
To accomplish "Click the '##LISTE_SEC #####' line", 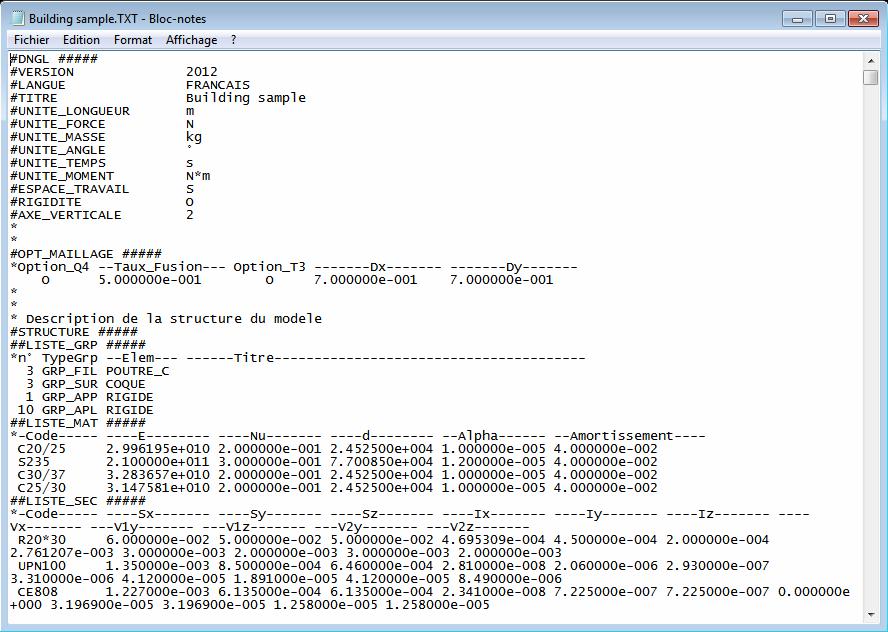I will pyautogui.click(x=78, y=502).
